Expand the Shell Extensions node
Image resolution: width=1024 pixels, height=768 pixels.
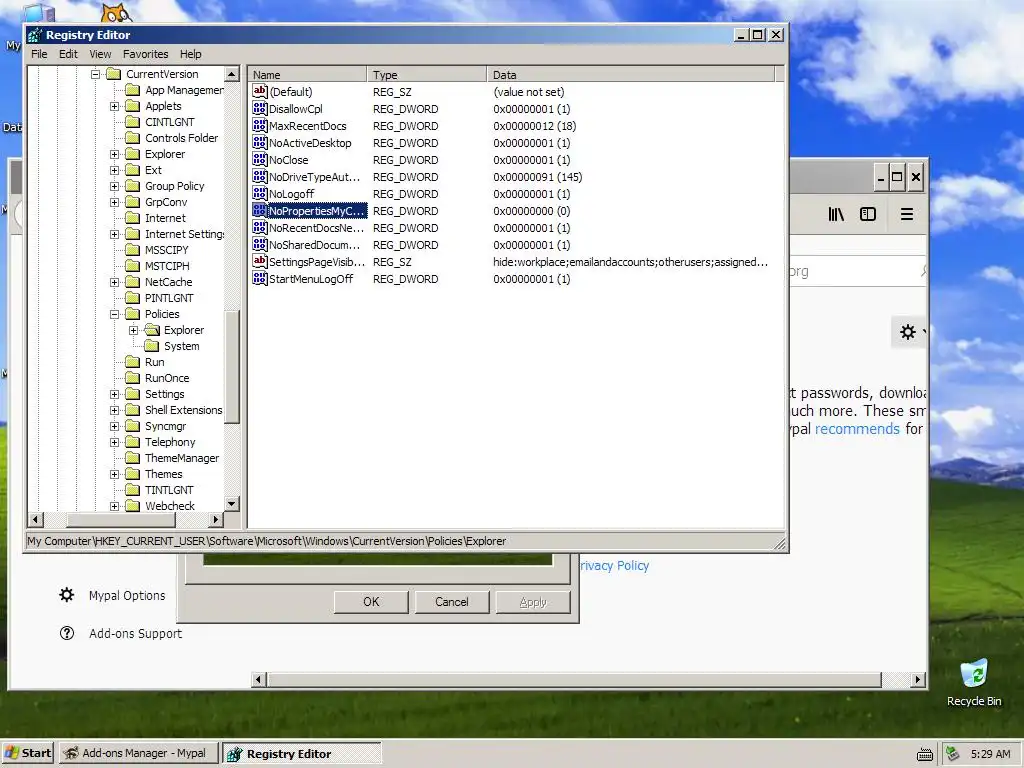tap(114, 410)
